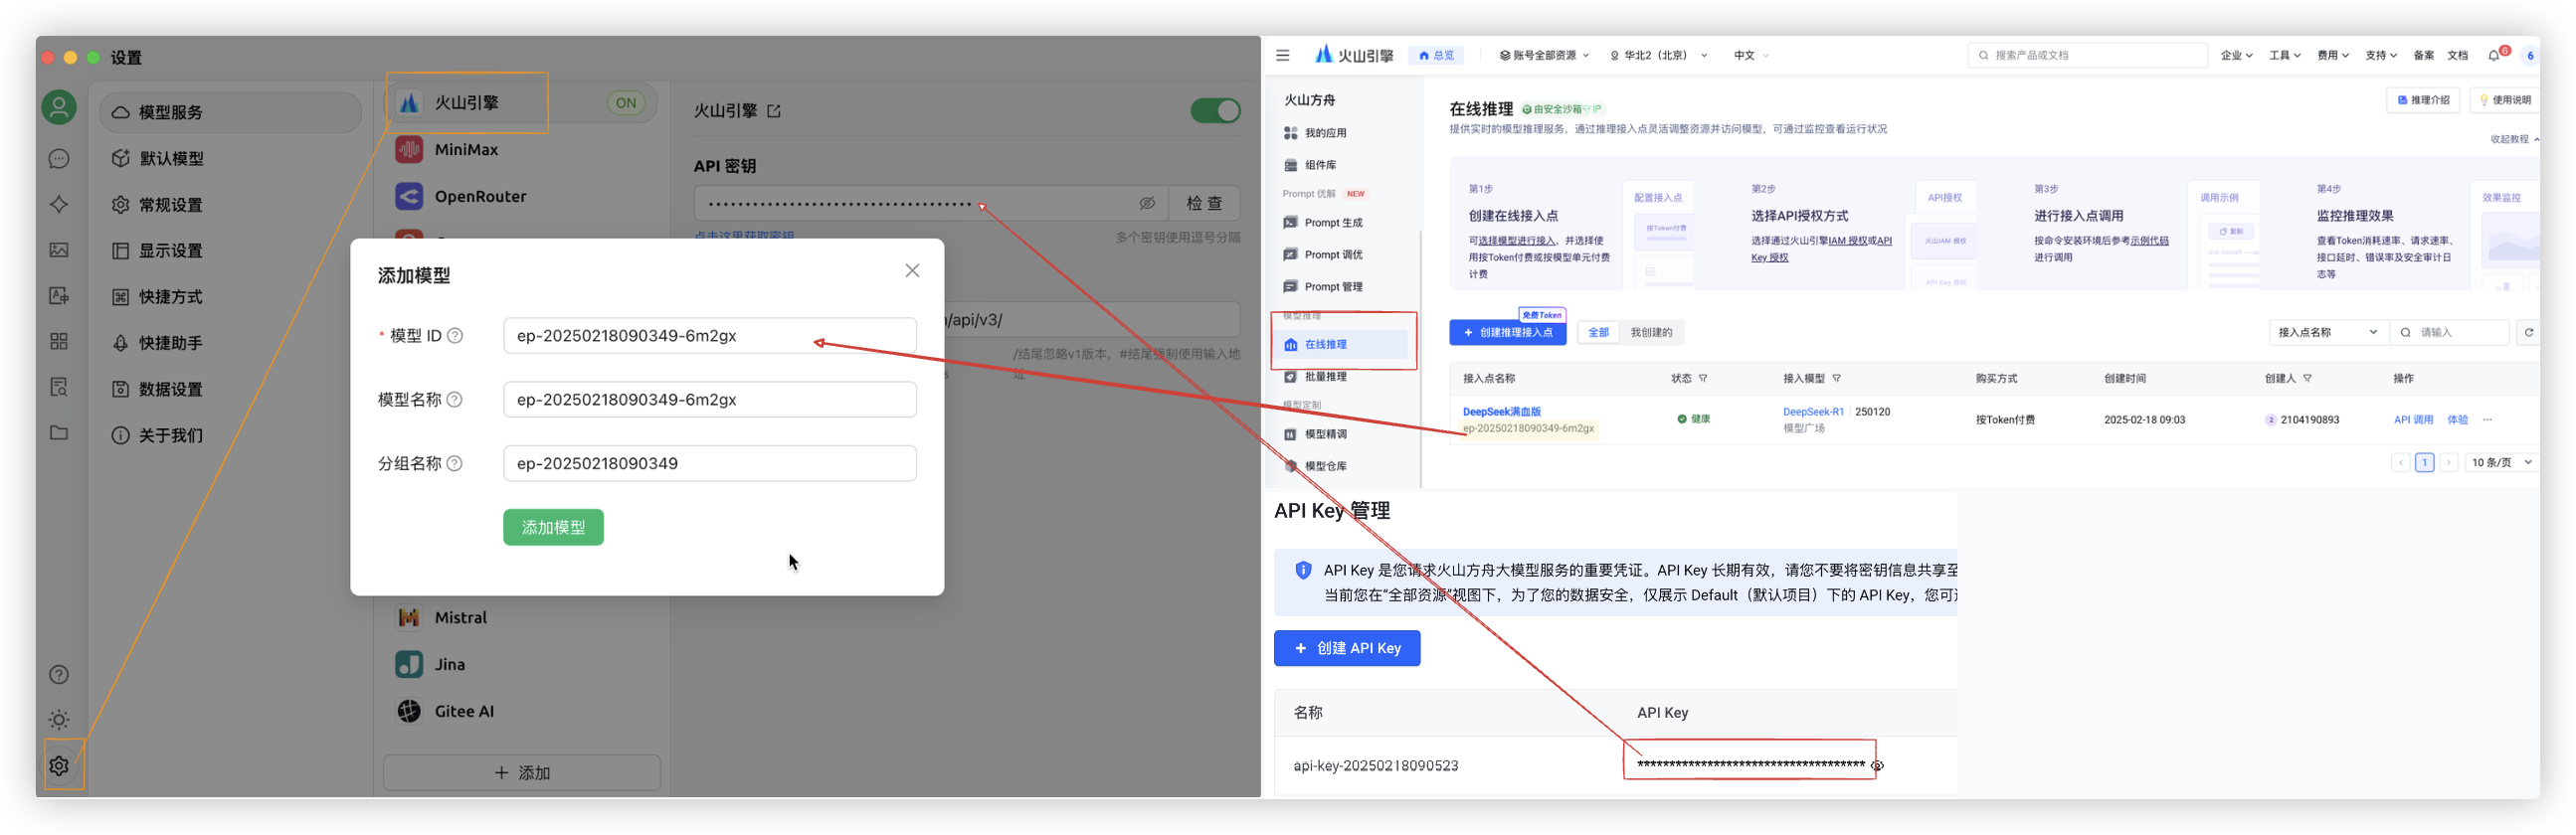Open the 10 条/页 page size dropdown
Image resolution: width=2576 pixels, height=835 pixels.
tap(2500, 462)
